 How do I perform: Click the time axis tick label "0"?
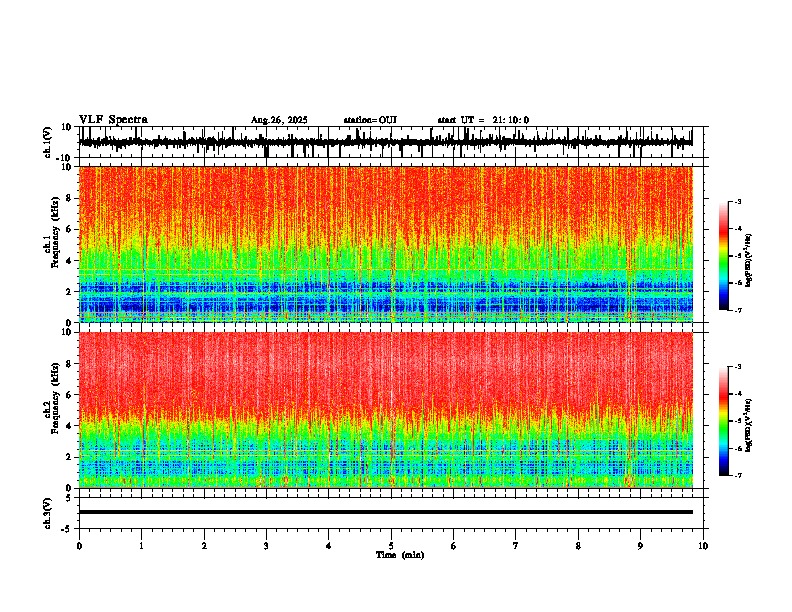tap(79, 546)
